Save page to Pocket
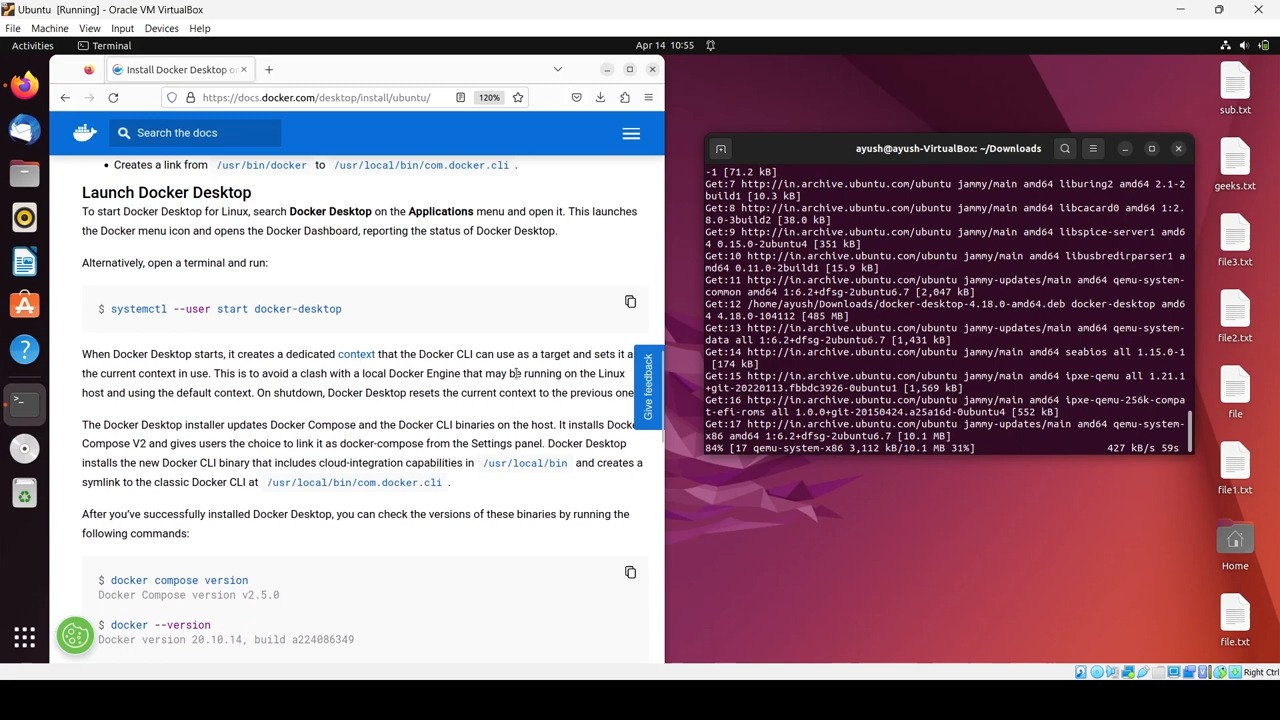 576,97
